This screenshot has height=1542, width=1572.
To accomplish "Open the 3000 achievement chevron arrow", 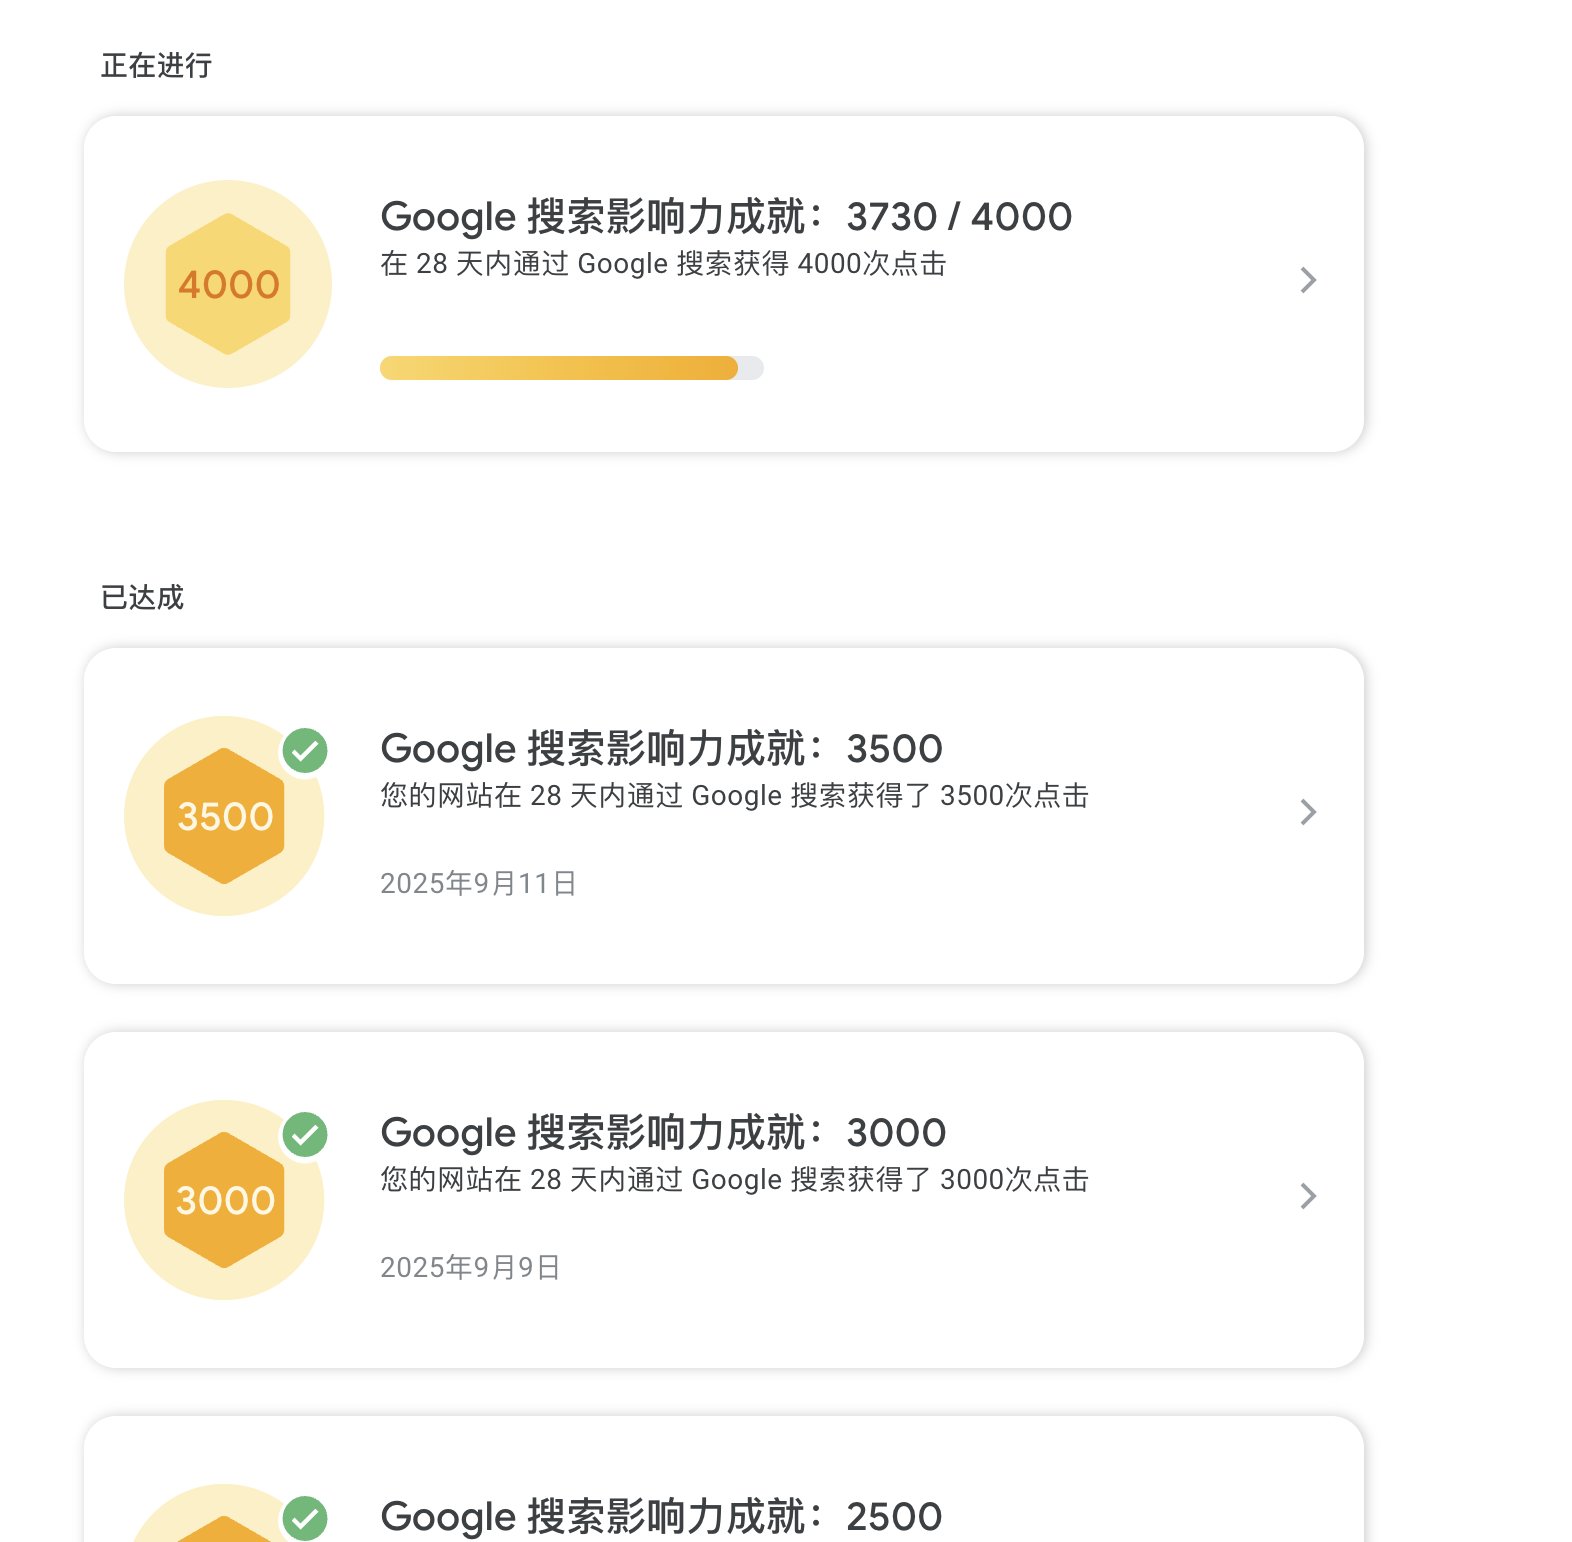I will [x=1308, y=1196].
